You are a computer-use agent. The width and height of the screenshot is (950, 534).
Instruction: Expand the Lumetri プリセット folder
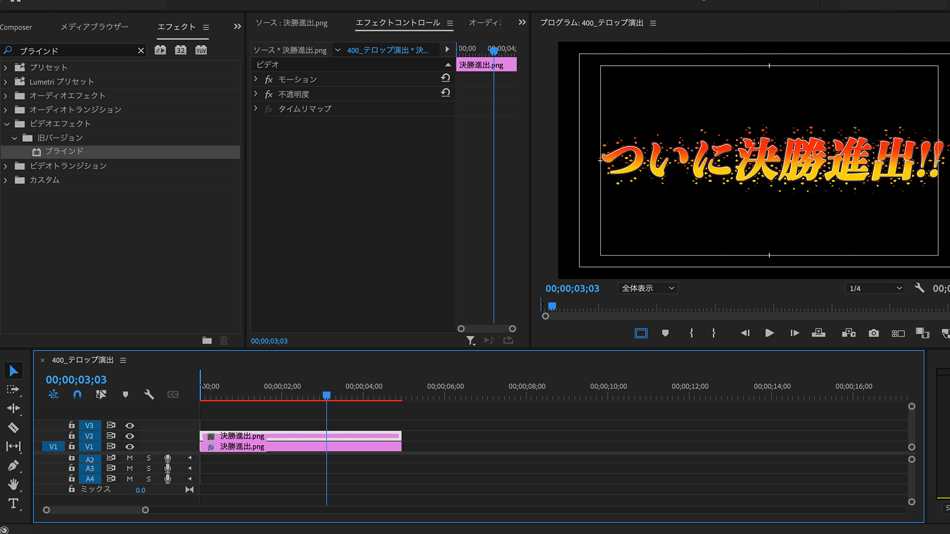pyautogui.click(x=6, y=82)
